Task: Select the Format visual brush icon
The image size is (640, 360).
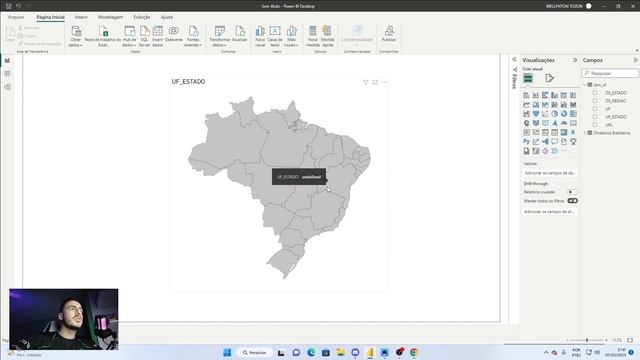Action: click(549, 78)
